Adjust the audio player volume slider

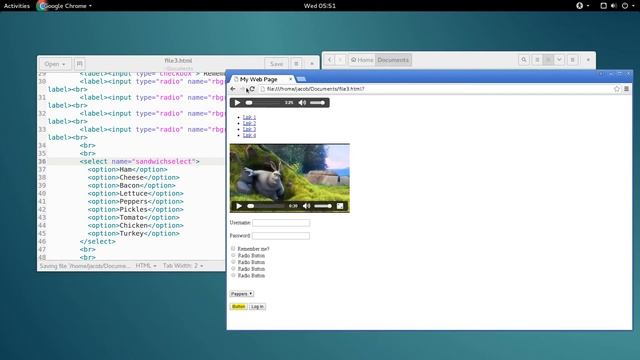pos(317,103)
